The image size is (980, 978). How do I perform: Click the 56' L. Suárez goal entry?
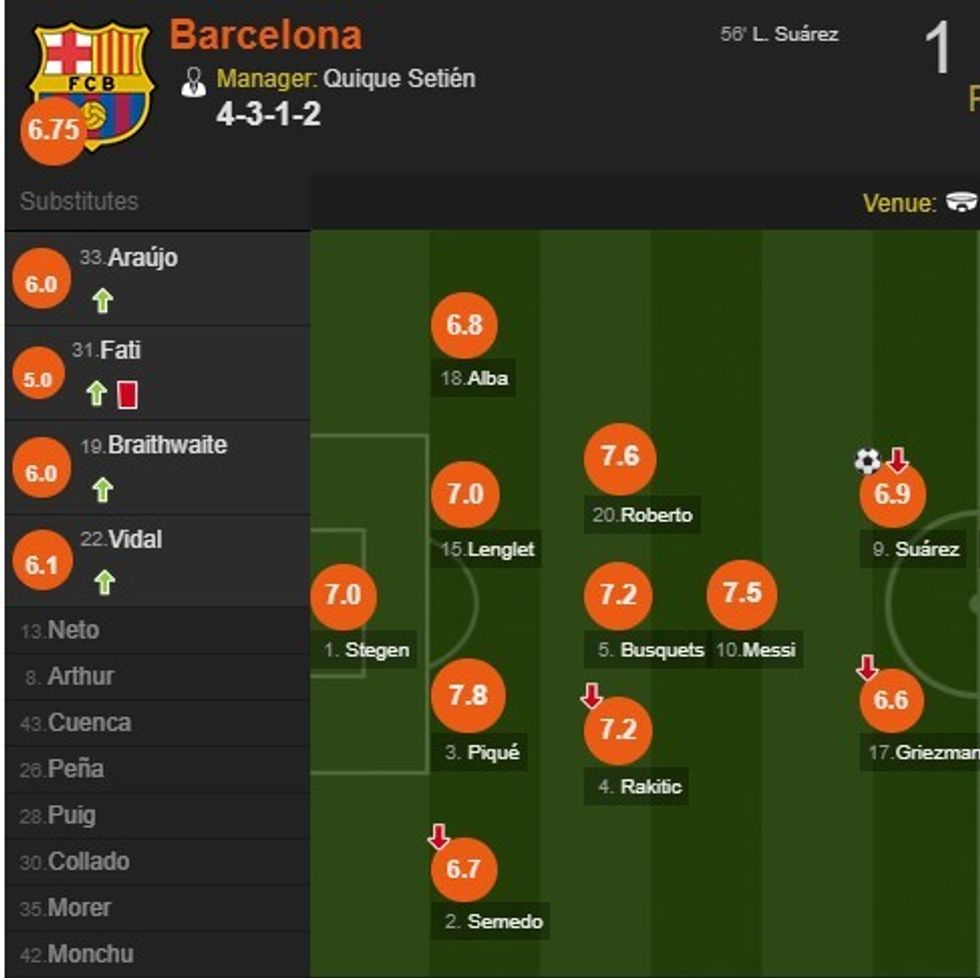tap(779, 34)
